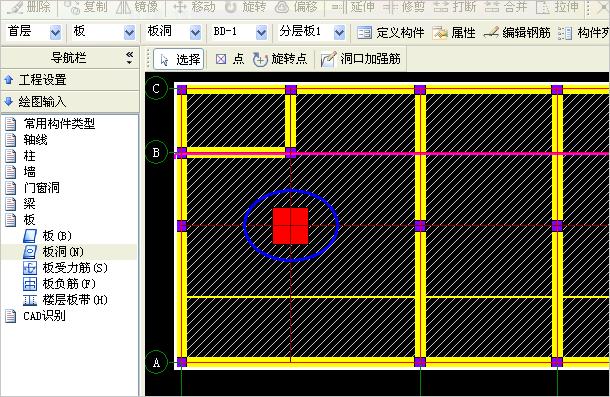Select 楼层板带(H) in the tree
The width and height of the screenshot is (610, 397).
[65, 300]
